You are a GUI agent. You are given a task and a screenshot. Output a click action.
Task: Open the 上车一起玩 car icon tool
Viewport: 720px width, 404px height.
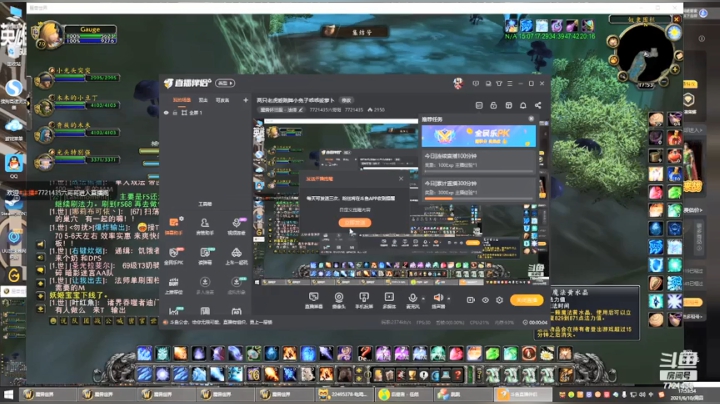click(236, 256)
